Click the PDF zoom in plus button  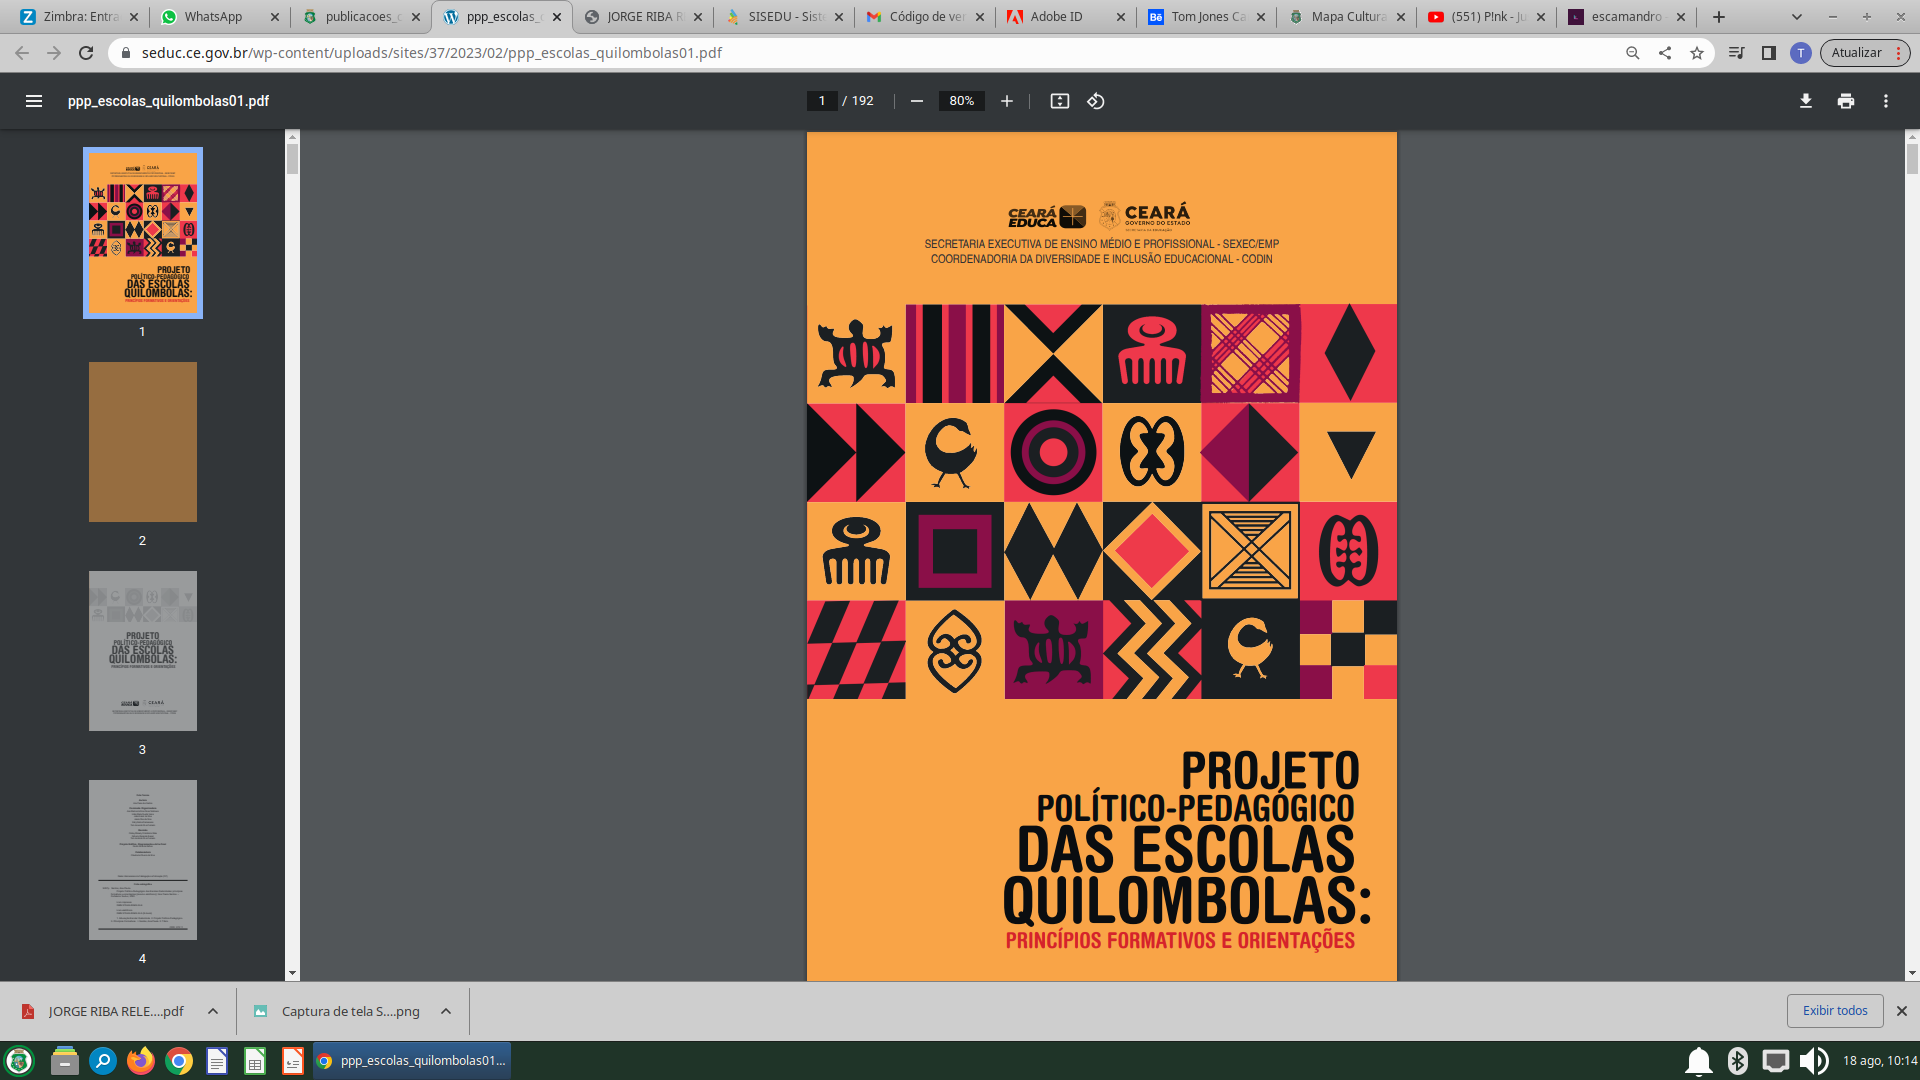[1007, 101]
